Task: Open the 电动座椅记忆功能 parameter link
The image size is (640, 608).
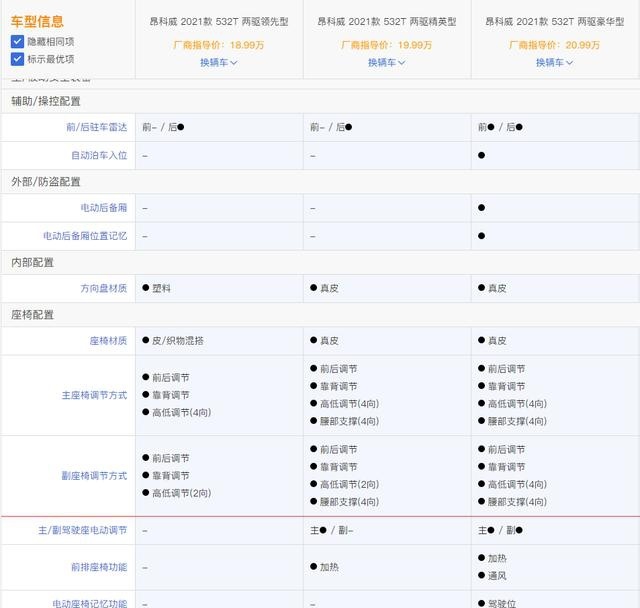Action: [x=90, y=603]
